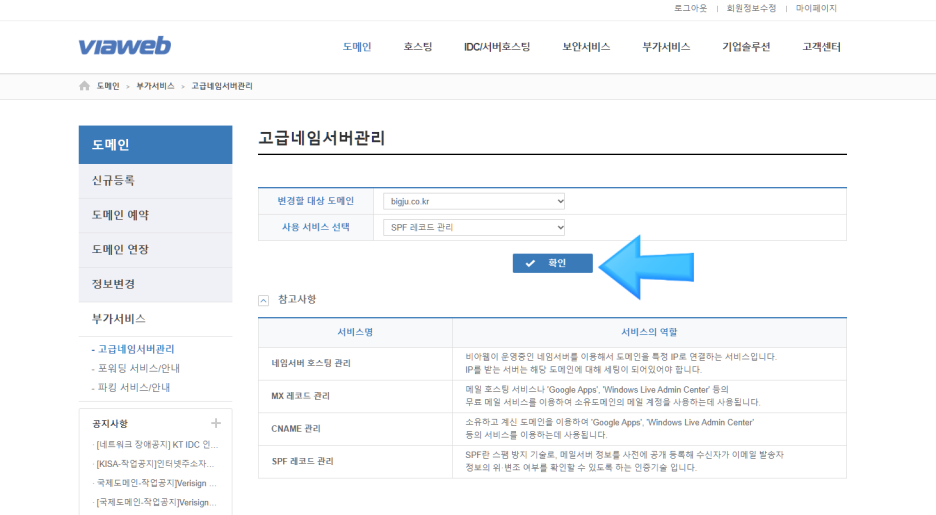Open the 도메인 top menu
936x515 pixels.
click(357, 47)
